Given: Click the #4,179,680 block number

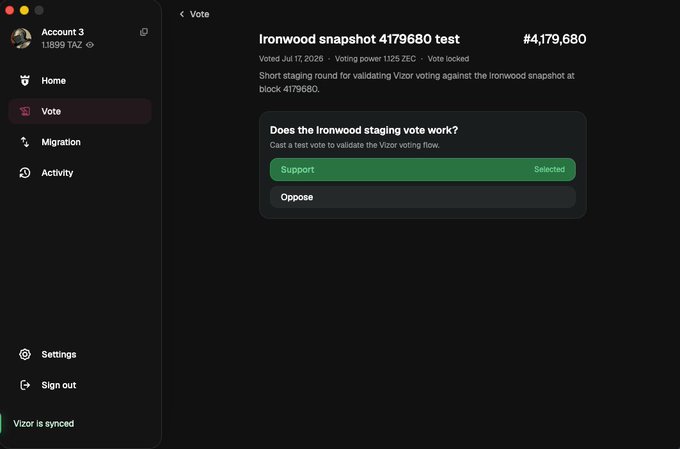Looking at the screenshot, I should point(555,39).
